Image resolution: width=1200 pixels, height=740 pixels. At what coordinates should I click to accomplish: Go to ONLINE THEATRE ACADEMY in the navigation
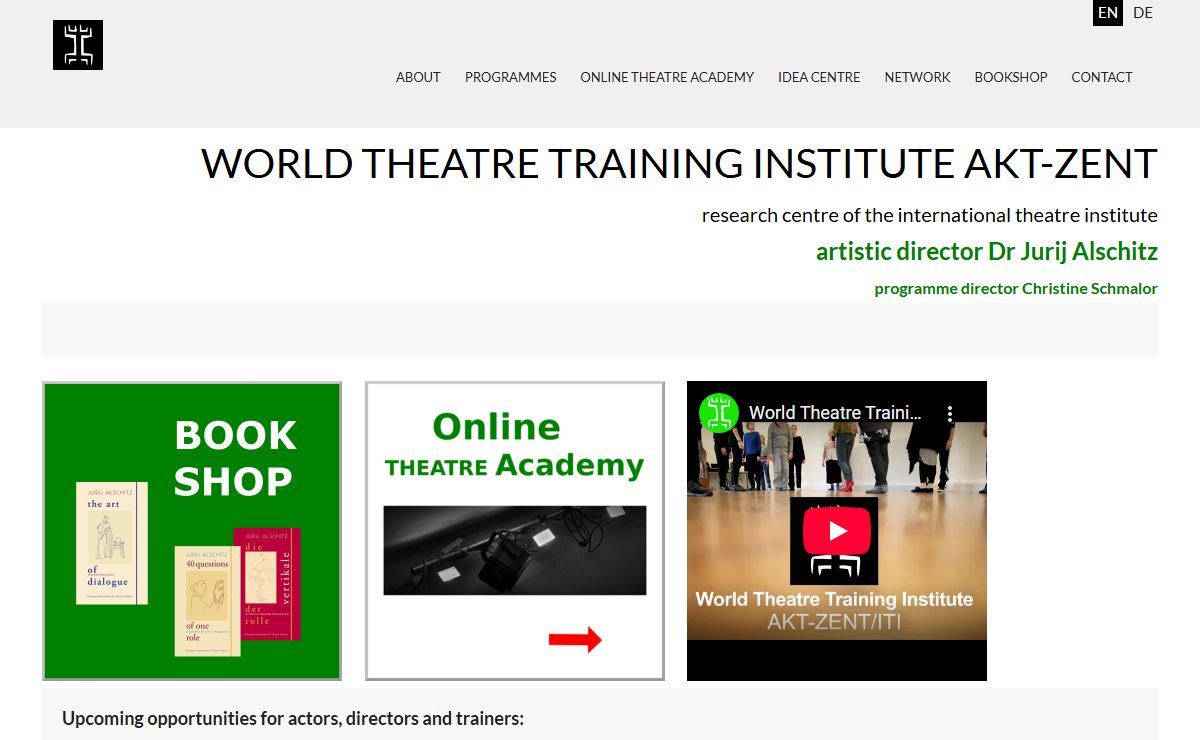(x=667, y=77)
